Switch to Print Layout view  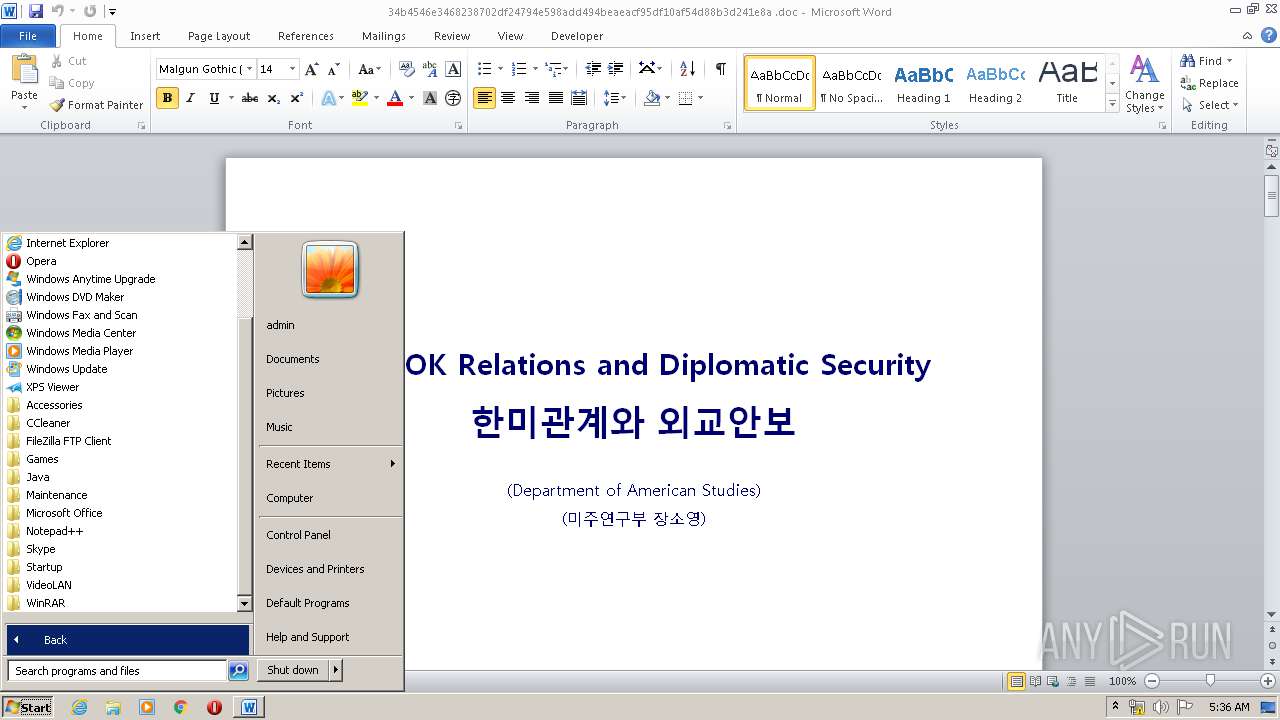[1016, 681]
